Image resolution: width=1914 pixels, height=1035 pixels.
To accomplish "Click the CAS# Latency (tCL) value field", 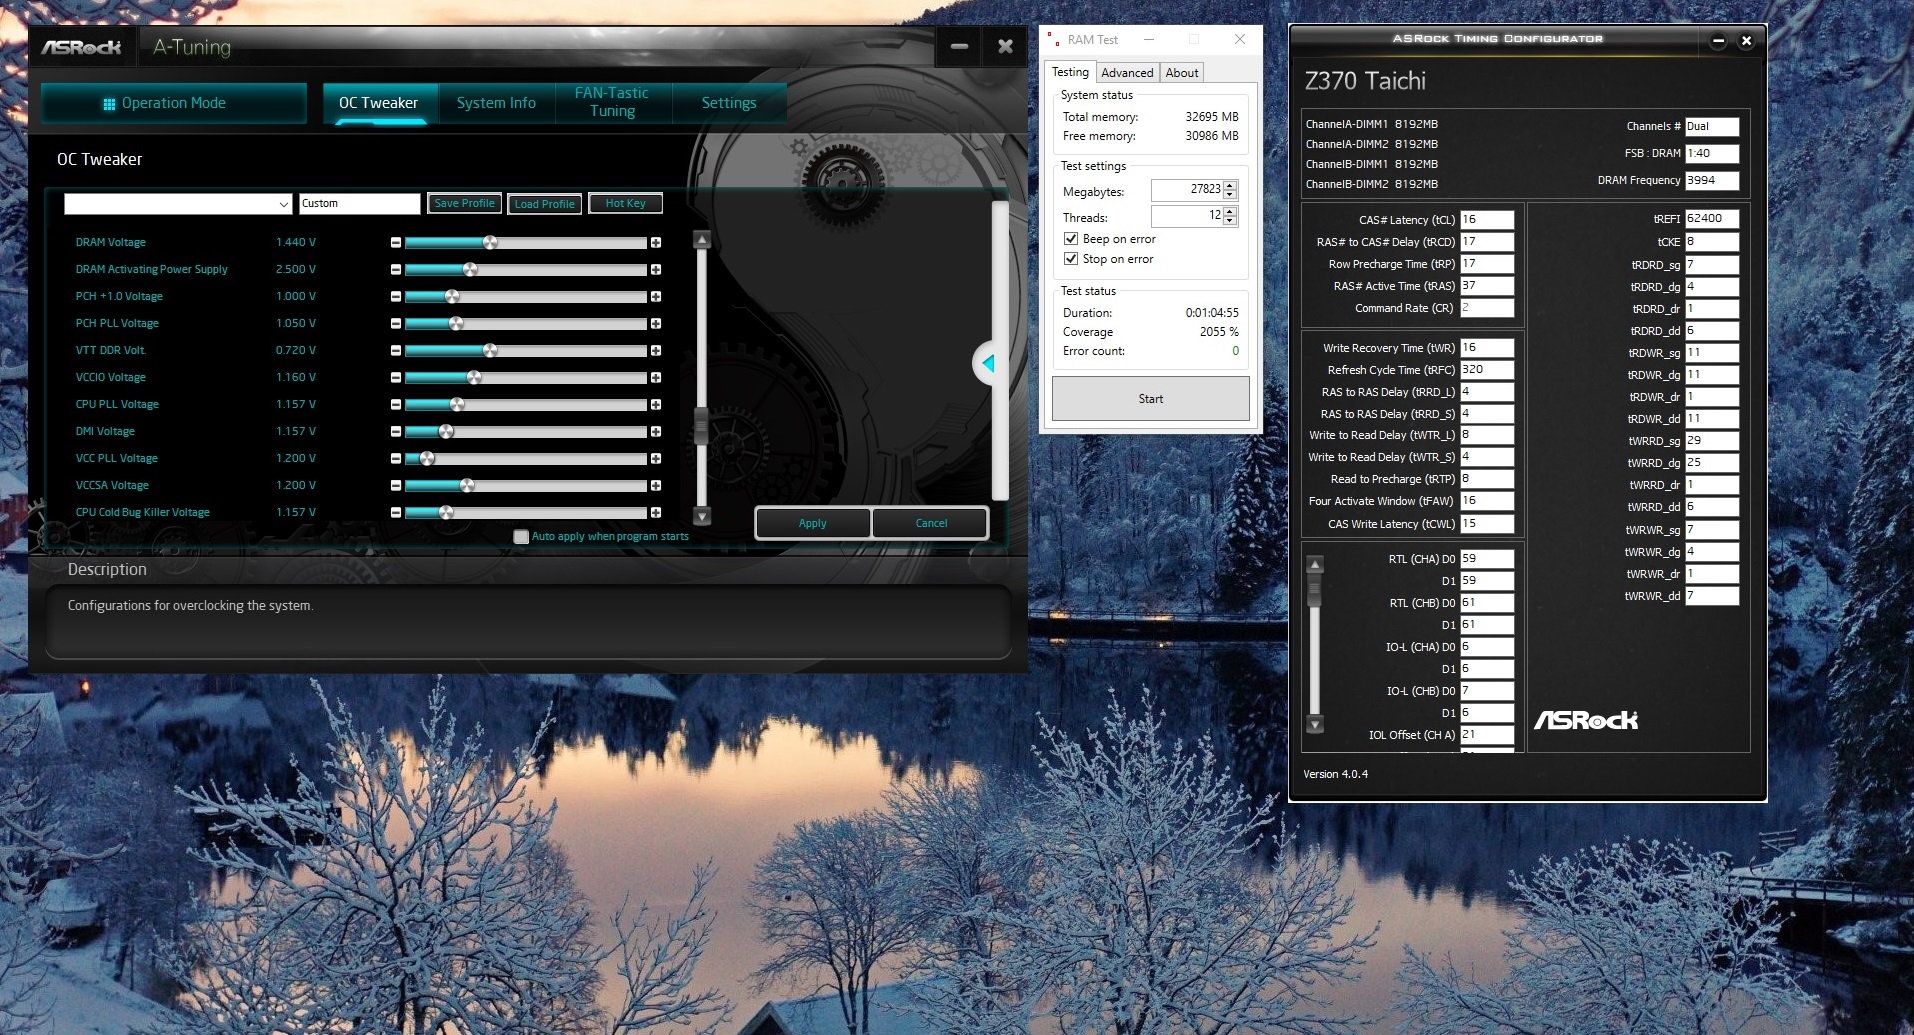I will point(1487,220).
